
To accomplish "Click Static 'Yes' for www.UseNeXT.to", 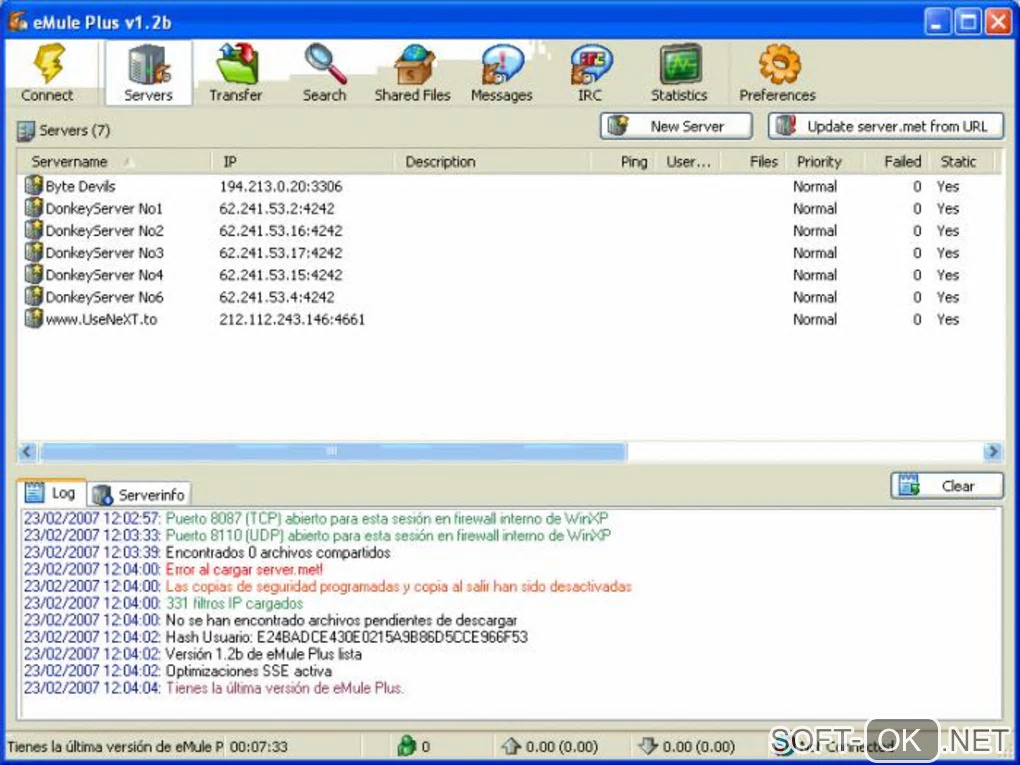I will point(948,319).
